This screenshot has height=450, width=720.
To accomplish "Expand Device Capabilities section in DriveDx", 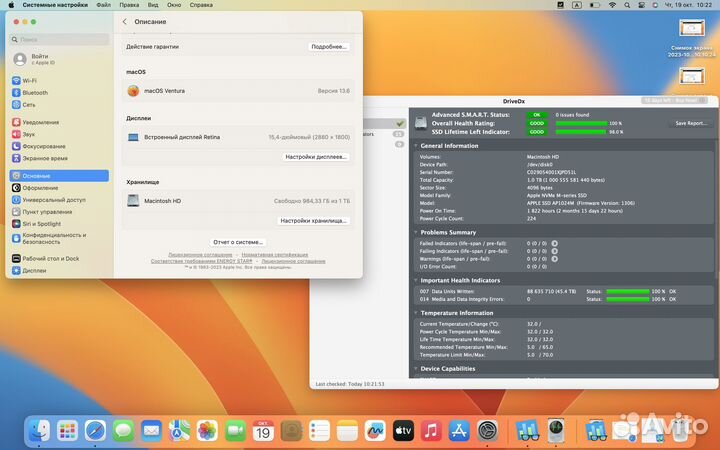I will 416,369.
